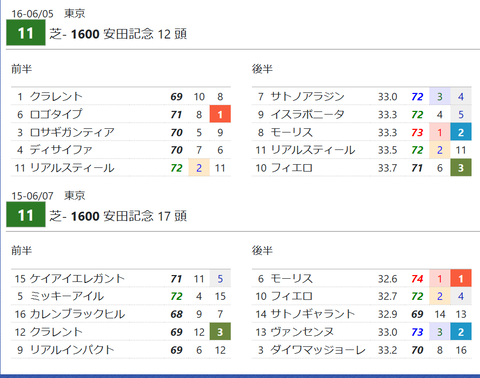Click the green race number 11 badge for 16-06/05
480x378 pixels.
pos(26,33)
